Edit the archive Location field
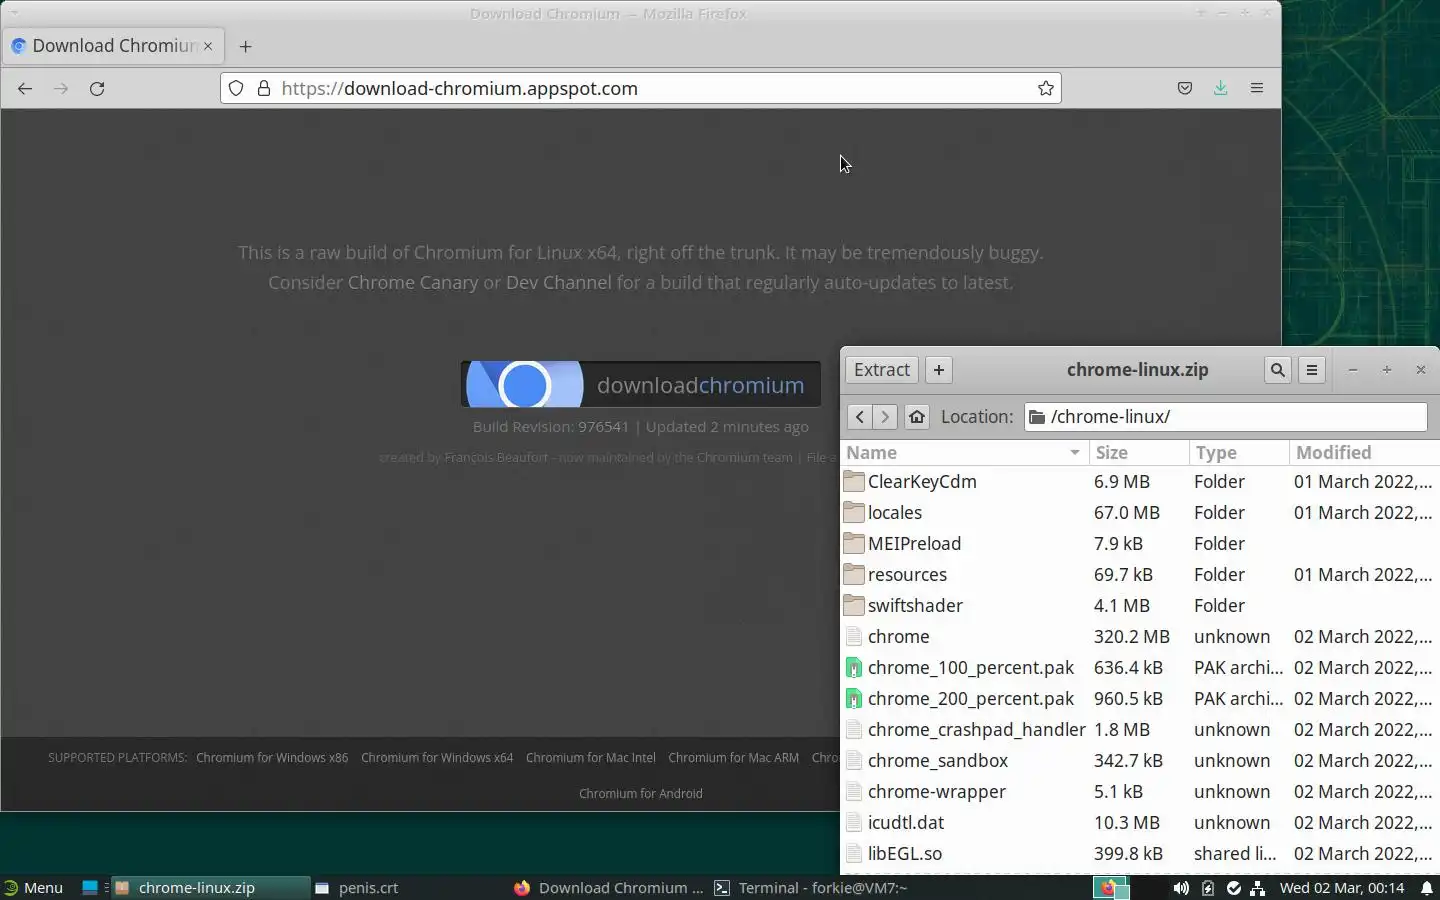The height and width of the screenshot is (900, 1440). click(x=1226, y=416)
